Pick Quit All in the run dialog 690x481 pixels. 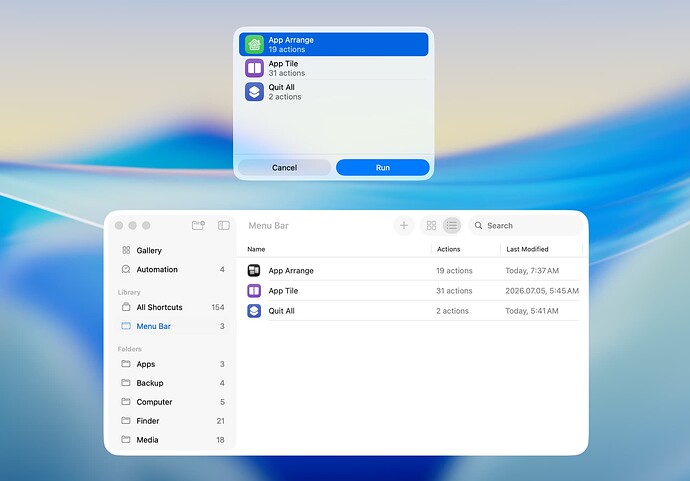(x=334, y=92)
